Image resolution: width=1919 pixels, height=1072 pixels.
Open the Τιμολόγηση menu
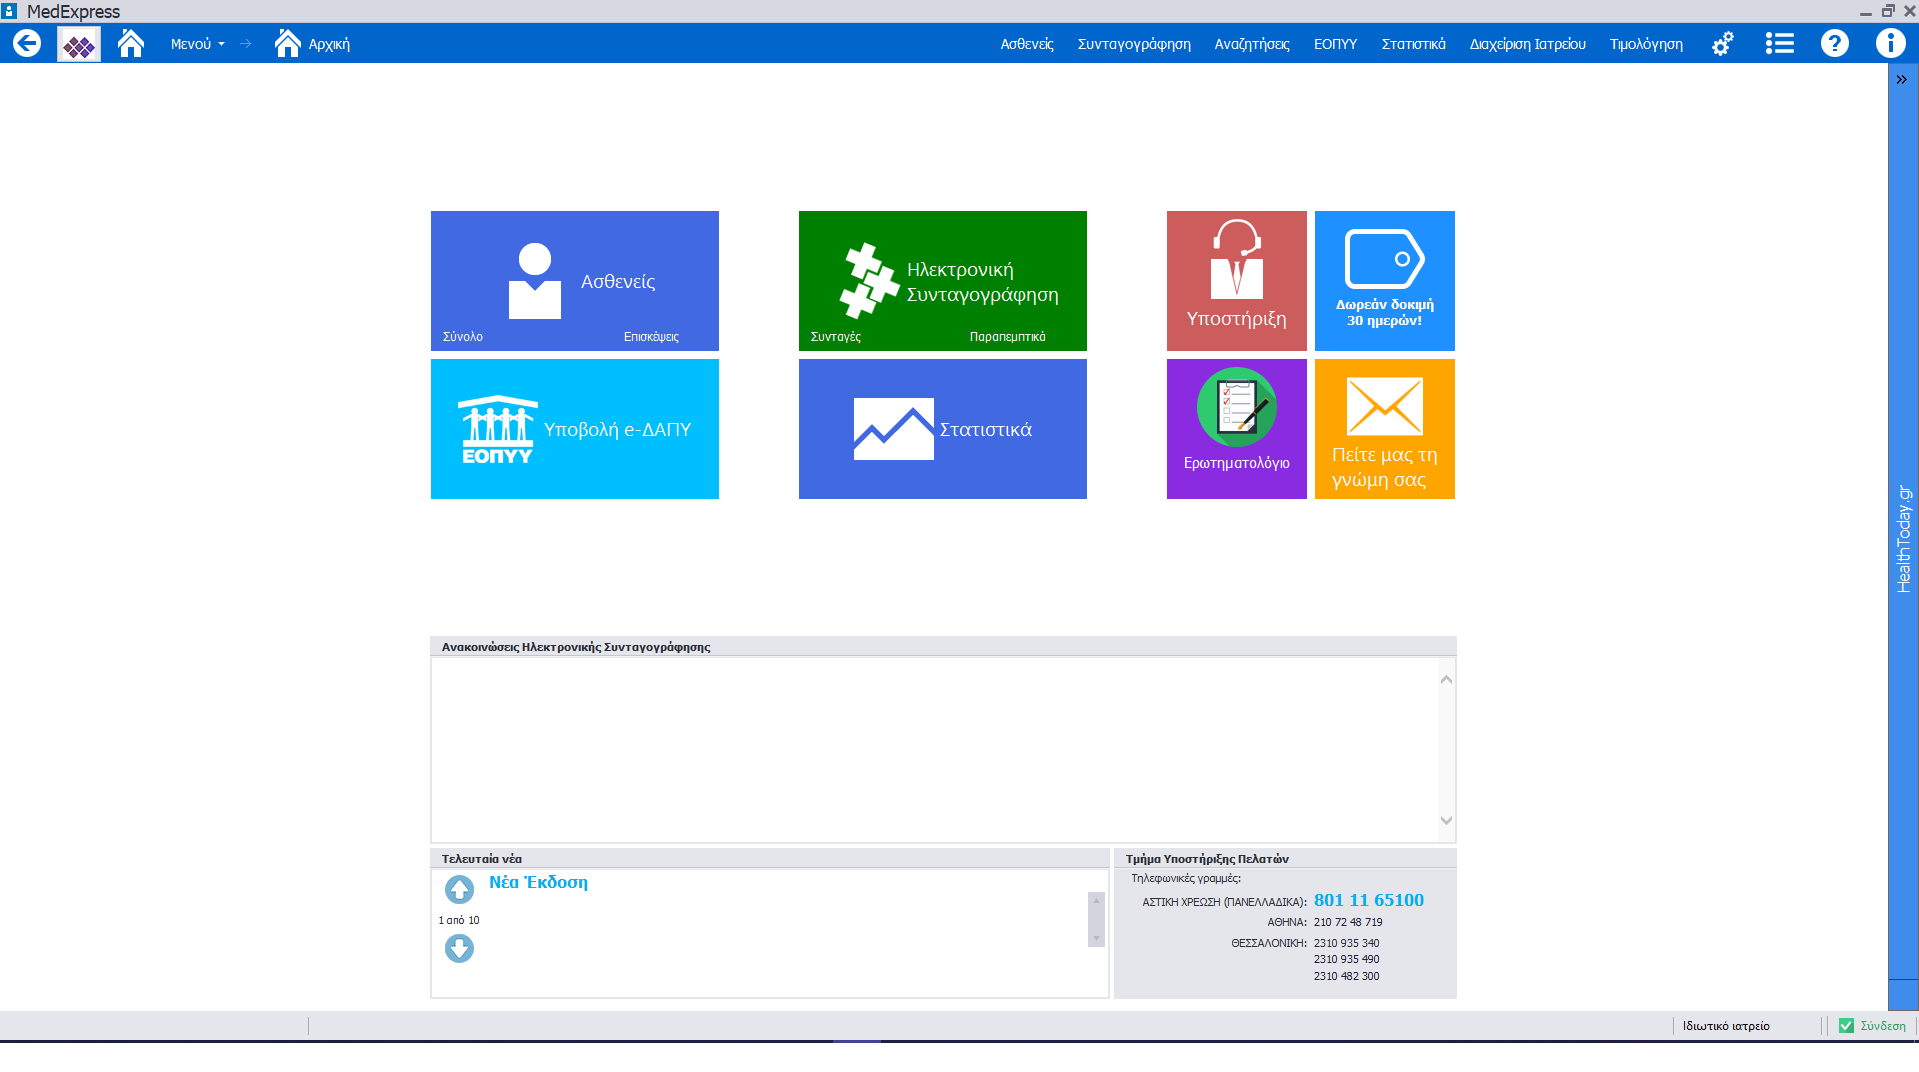point(1646,44)
